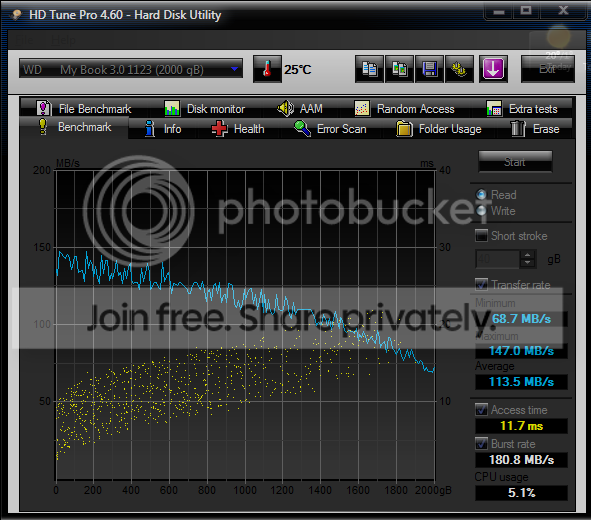Click the Benchmark lightbulb icon
This screenshot has height=520, width=591.
click(x=43, y=127)
